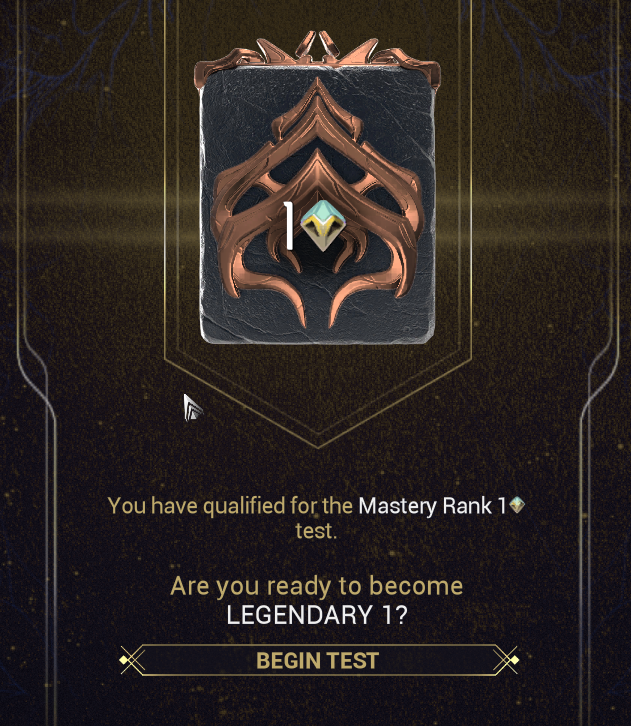Click the right diamond ornament of Begin Test

point(513,660)
